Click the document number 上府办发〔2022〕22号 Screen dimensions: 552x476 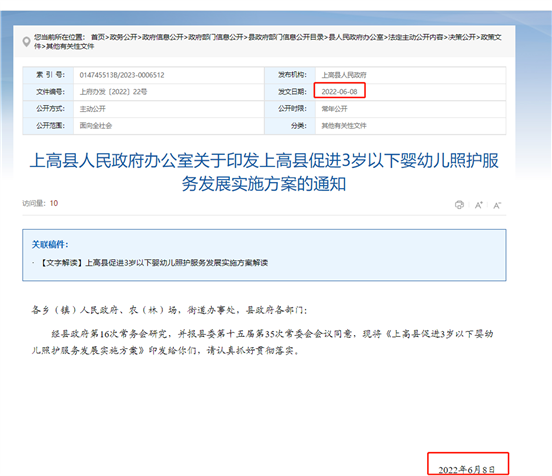[113, 92]
